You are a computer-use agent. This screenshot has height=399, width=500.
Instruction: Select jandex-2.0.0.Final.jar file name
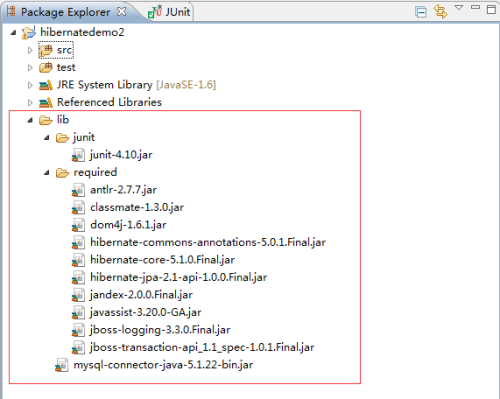point(141,295)
